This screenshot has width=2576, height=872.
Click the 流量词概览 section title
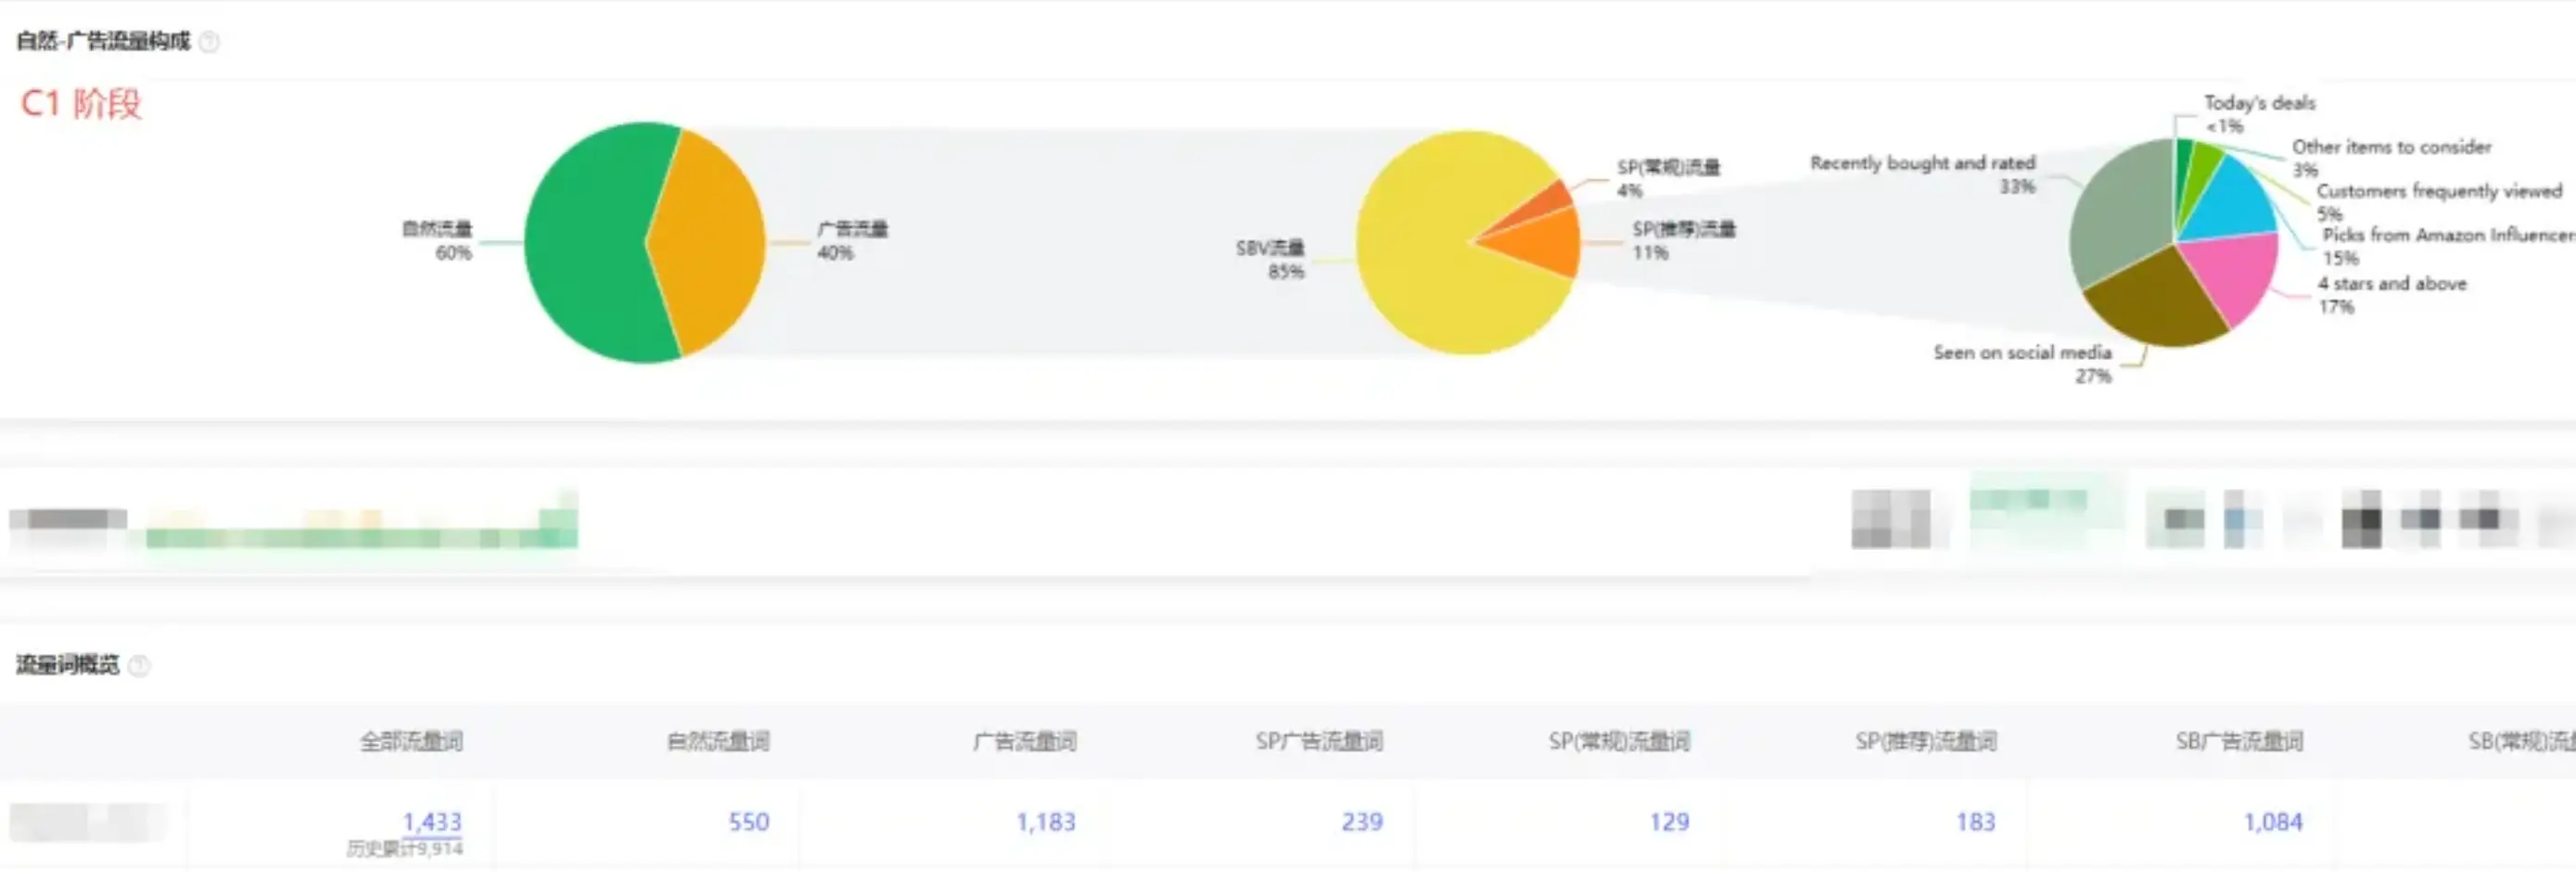click(68, 665)
